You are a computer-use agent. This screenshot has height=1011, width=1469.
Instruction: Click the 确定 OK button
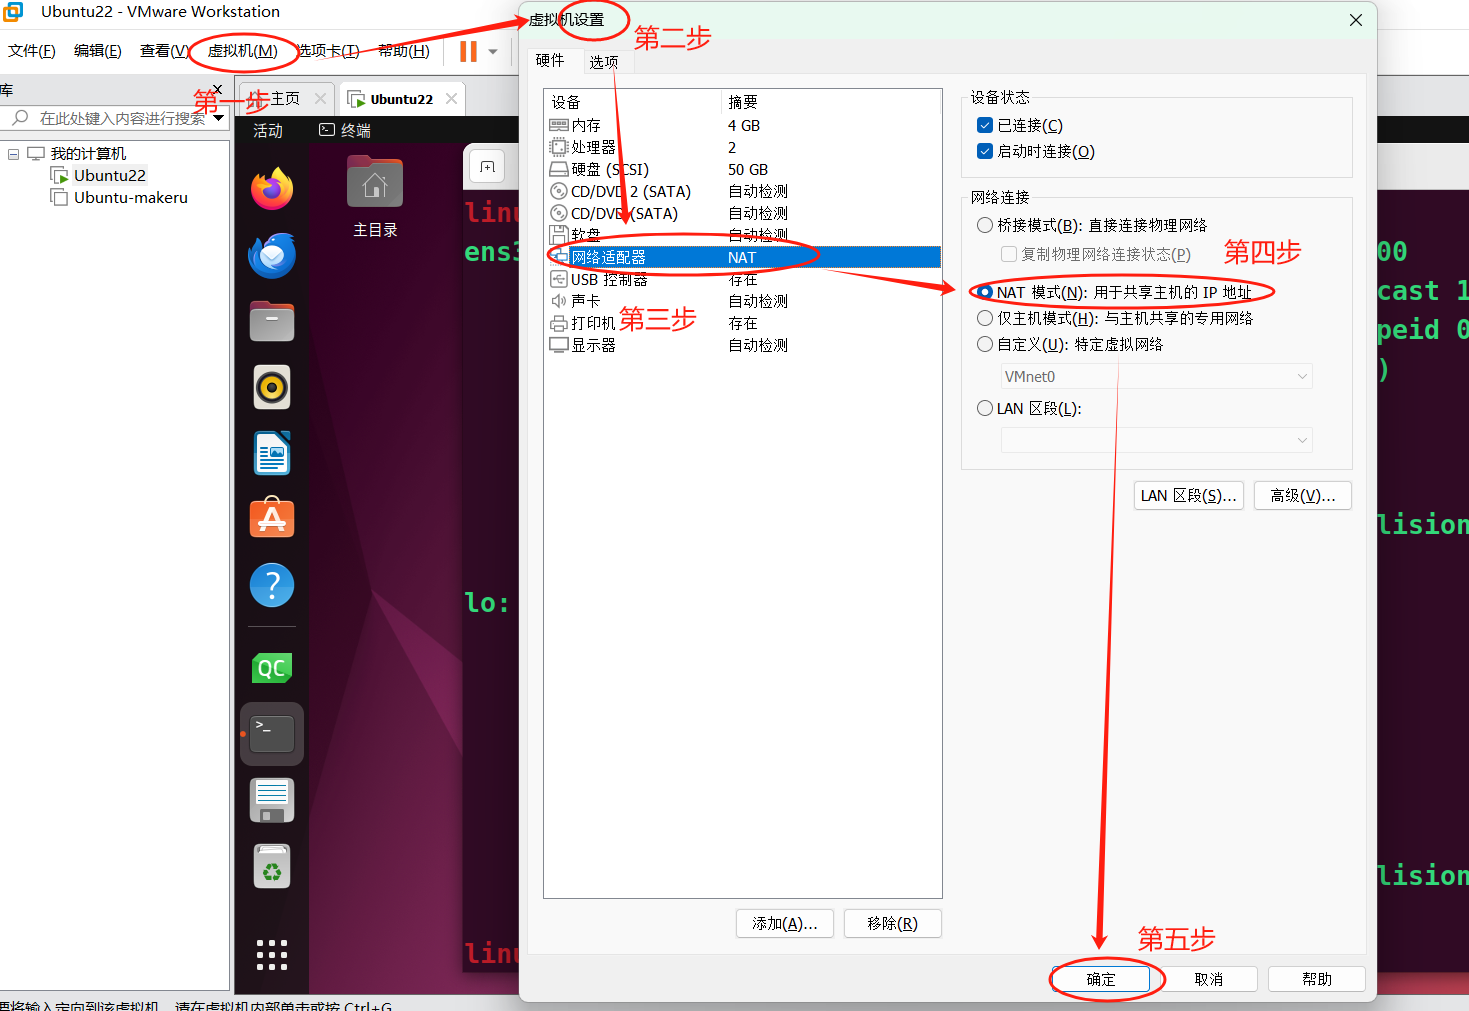click(1101, 979)
